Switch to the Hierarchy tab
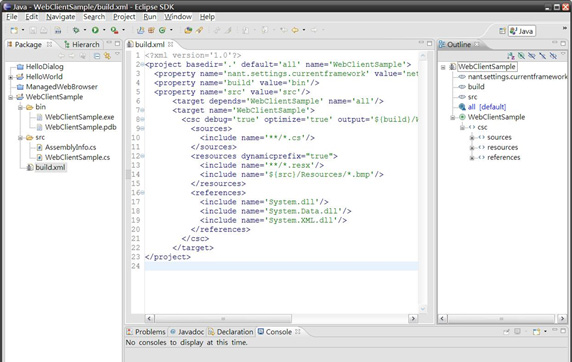Image resolution: width=572 pixels, height=362 pixels. 81,45
